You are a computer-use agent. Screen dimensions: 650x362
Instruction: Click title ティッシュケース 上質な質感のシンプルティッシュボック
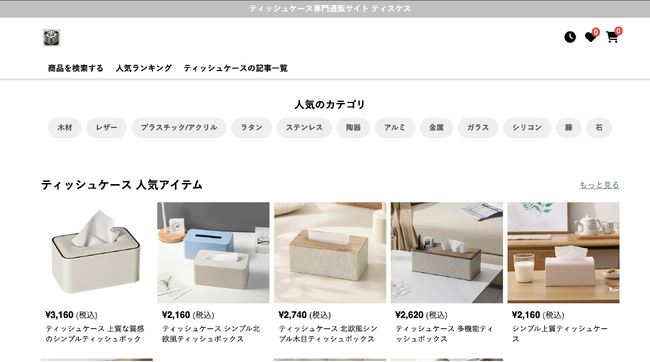click(95, 334)
